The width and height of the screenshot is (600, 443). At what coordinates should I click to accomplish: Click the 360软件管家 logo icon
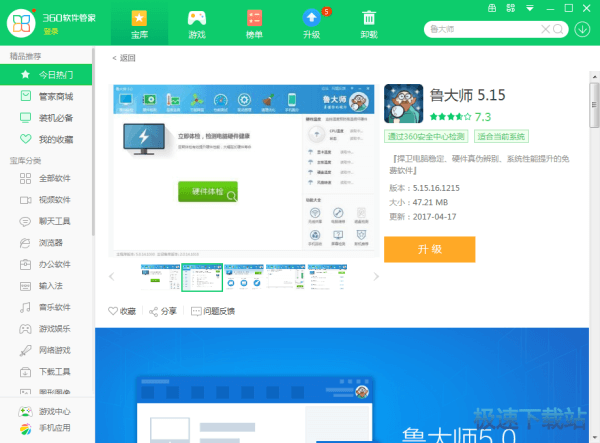click(x=21, y=23)
